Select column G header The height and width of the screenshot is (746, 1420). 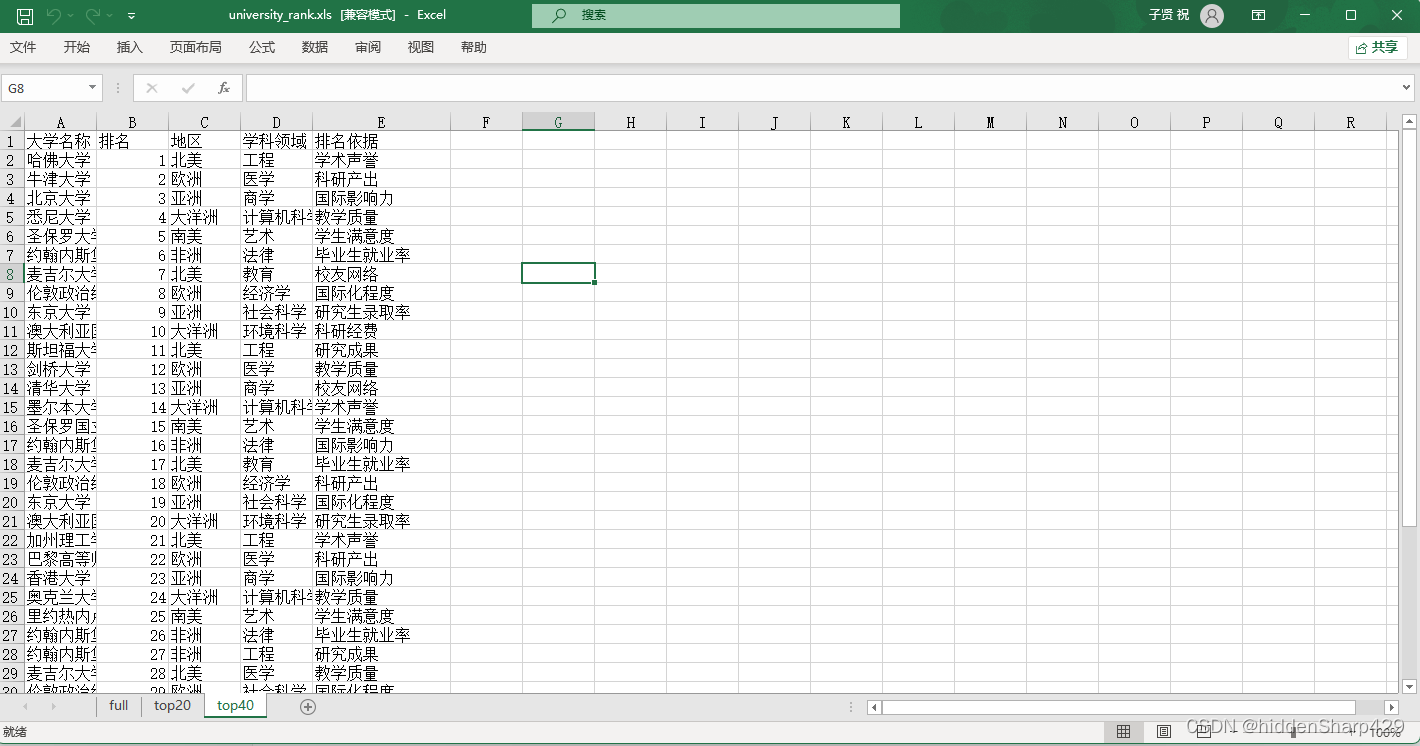click(558, 122)
